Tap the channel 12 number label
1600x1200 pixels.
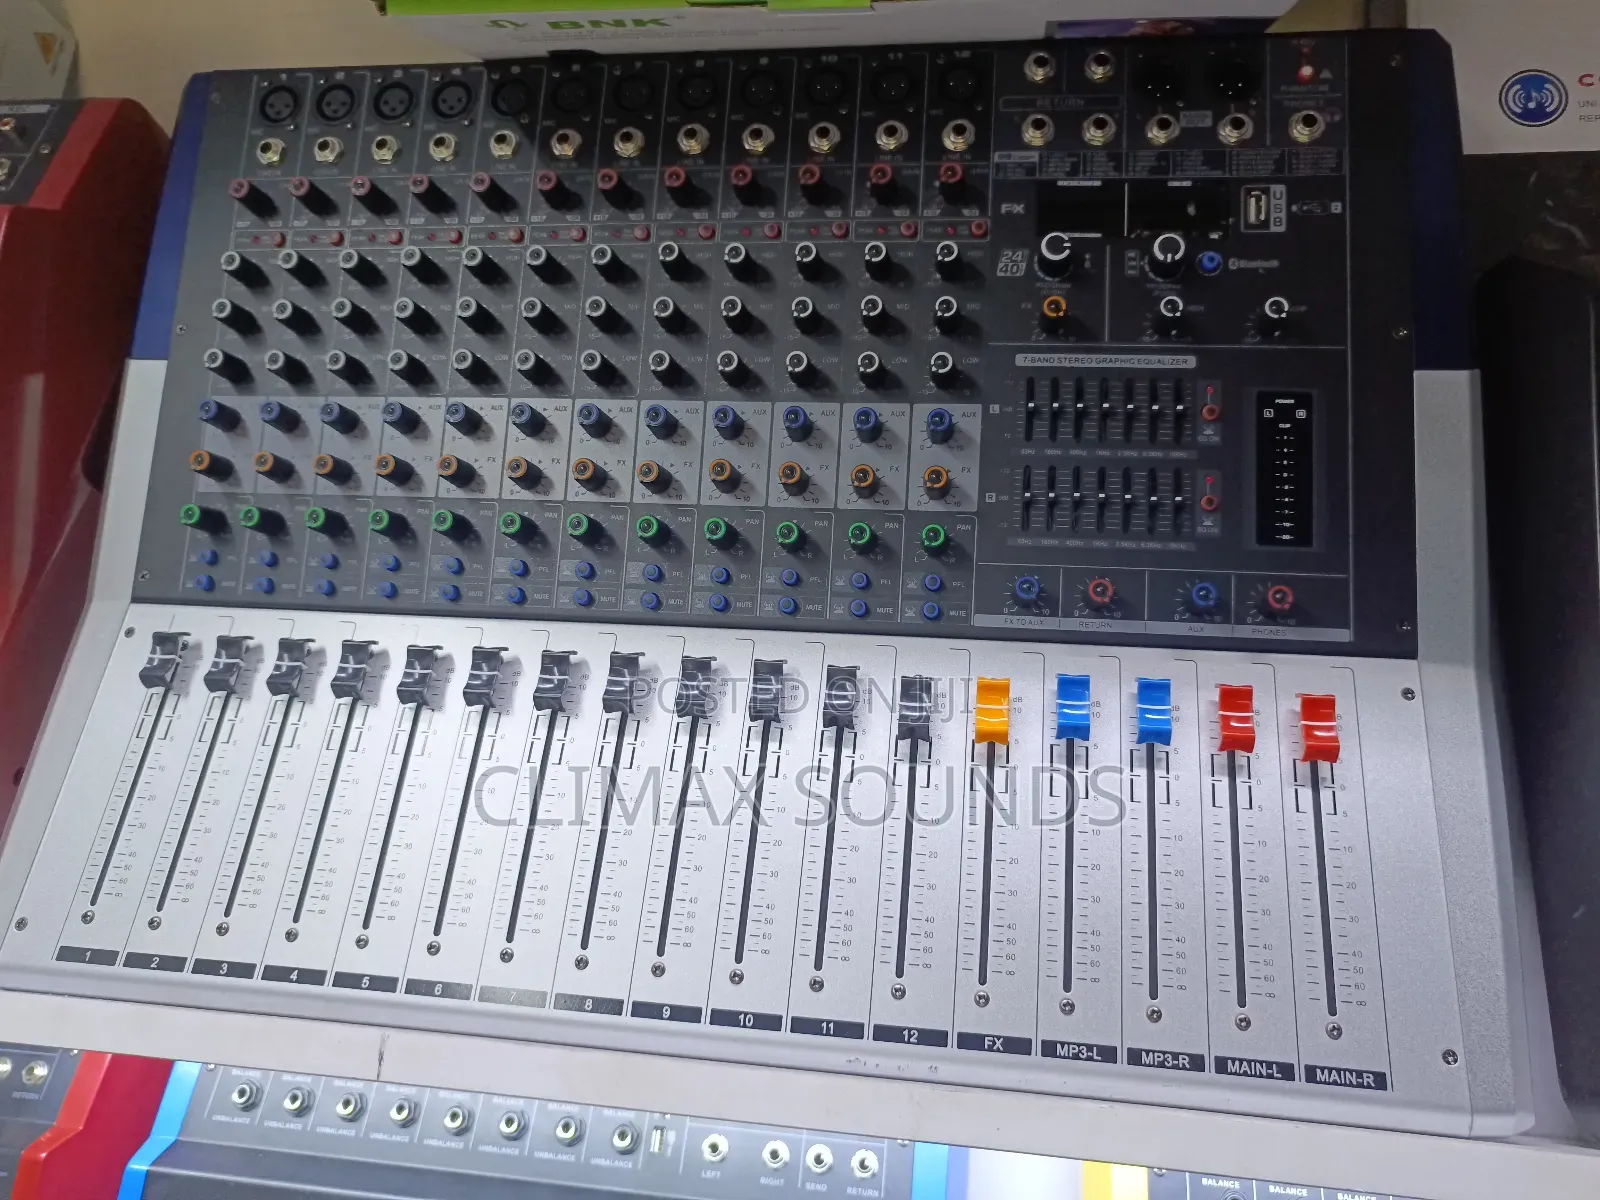coord(910,1036)
